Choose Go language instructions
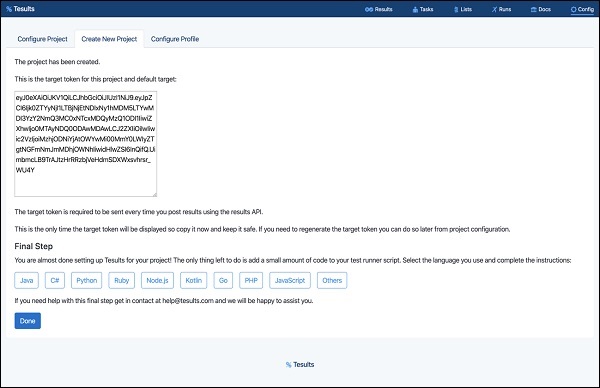The width and height of the screenshot is (600, 388). 223,280
